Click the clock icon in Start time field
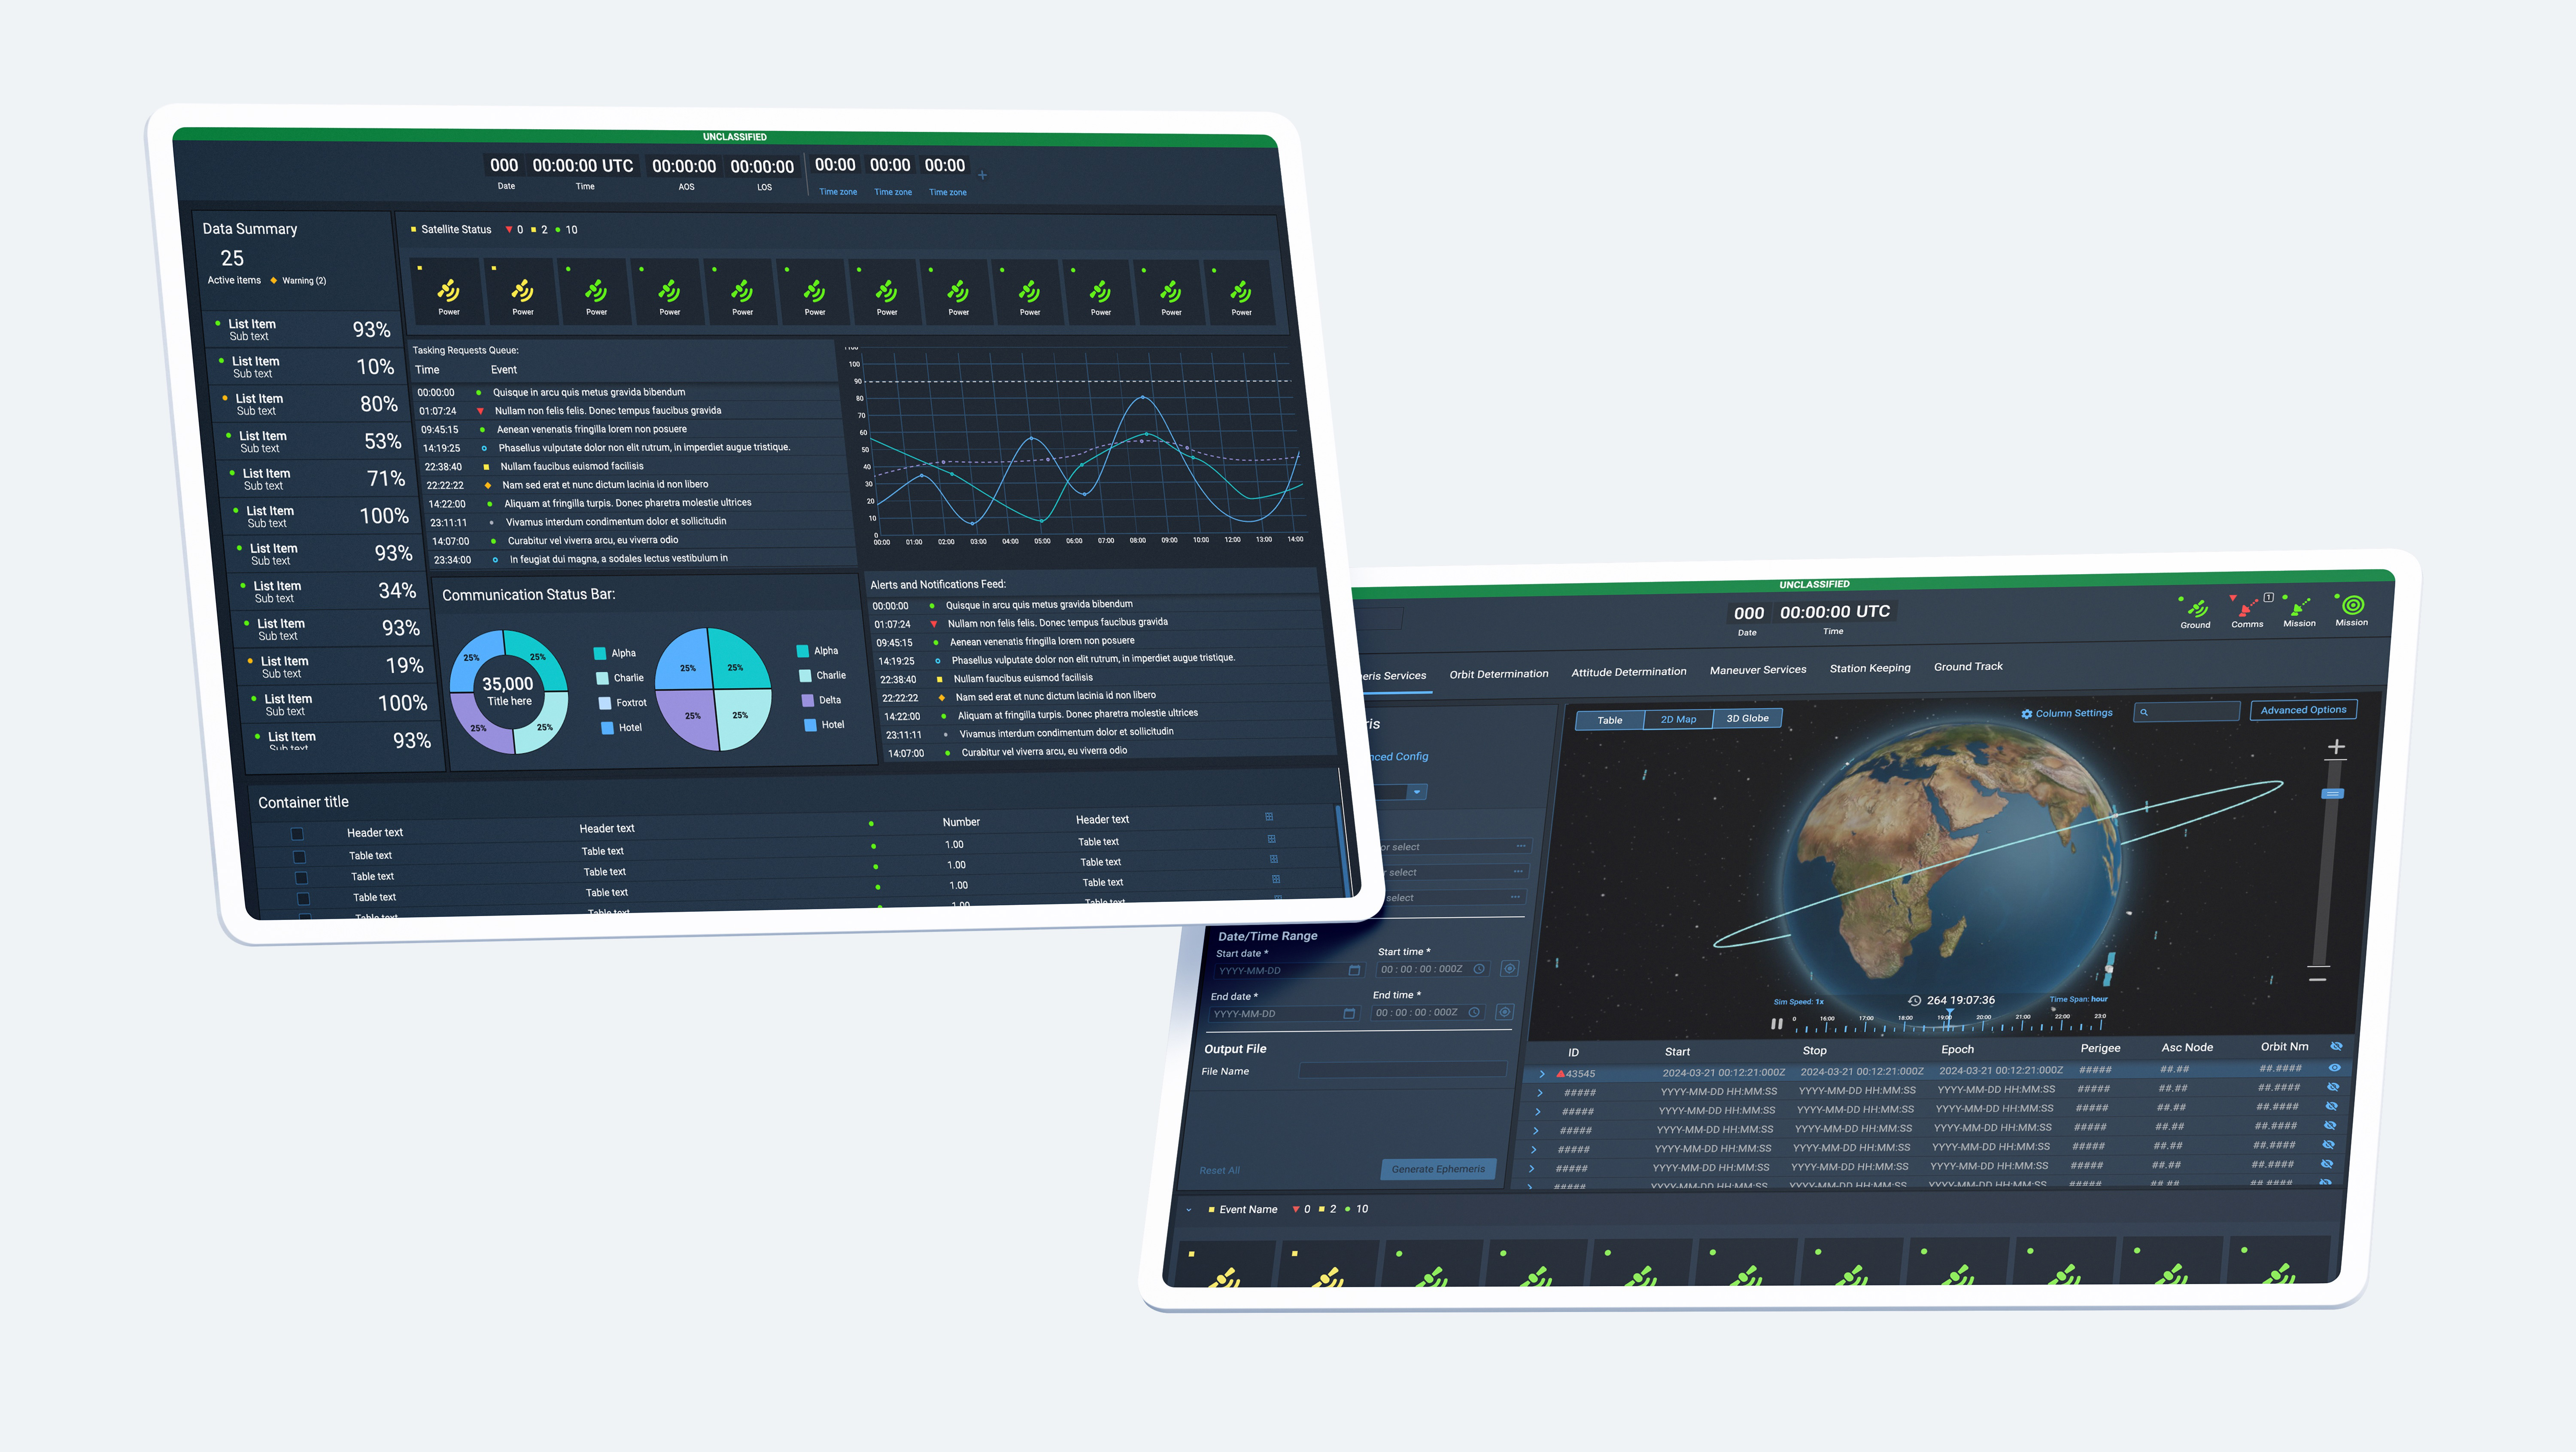This screenshot has height=1452, width=2576. click(x=1479, y=968)
